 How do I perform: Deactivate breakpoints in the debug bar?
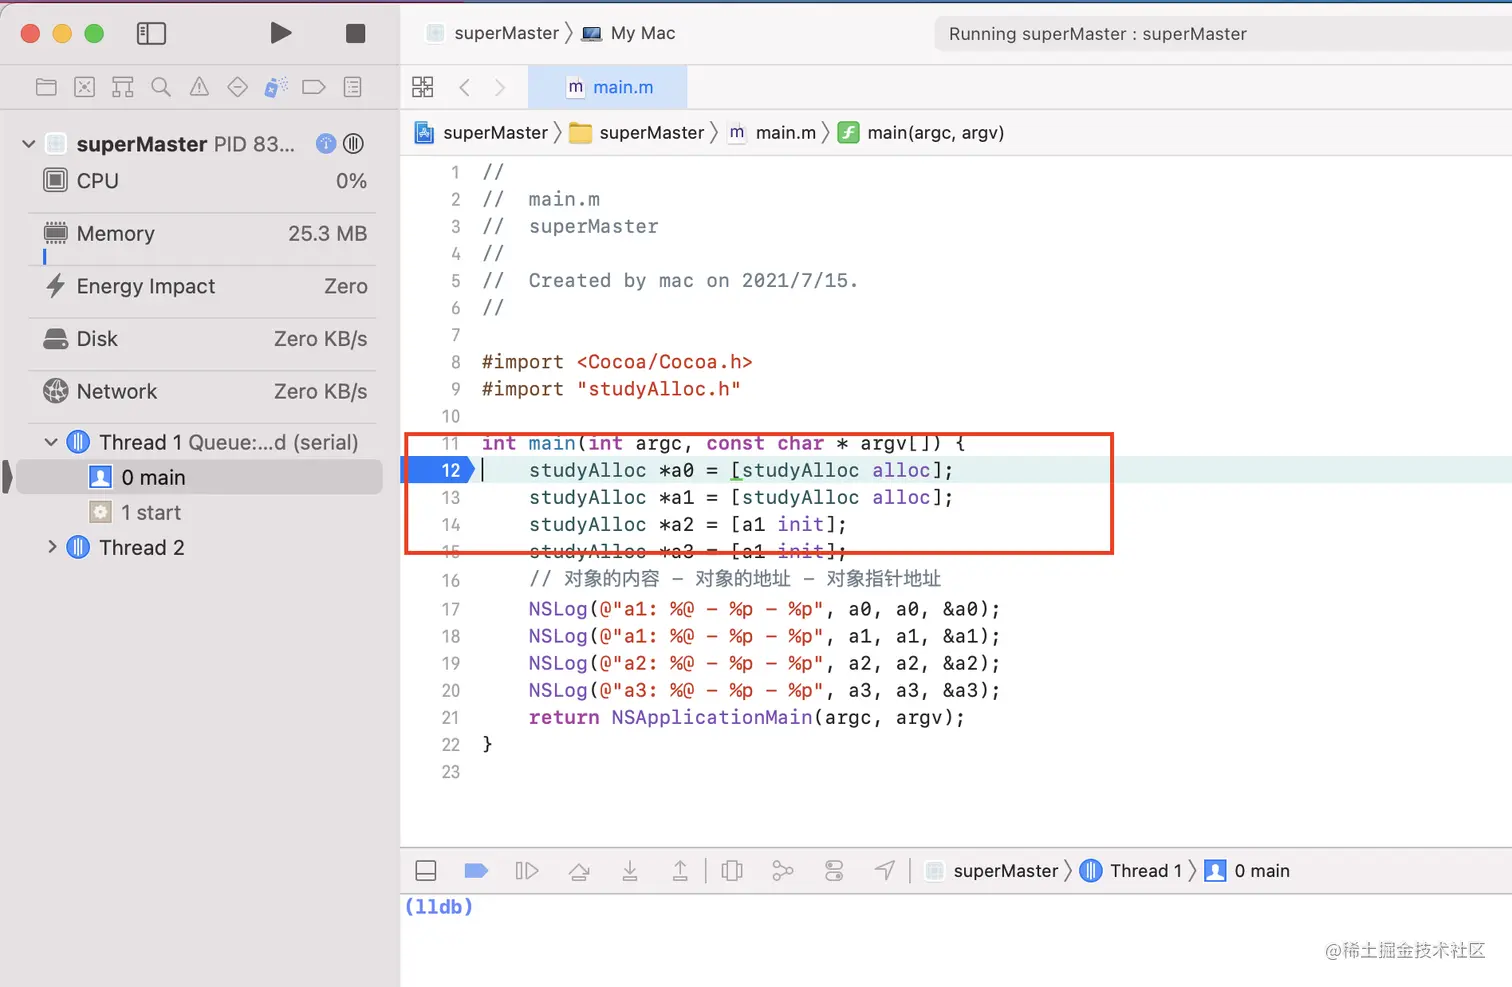coord(476,871)
